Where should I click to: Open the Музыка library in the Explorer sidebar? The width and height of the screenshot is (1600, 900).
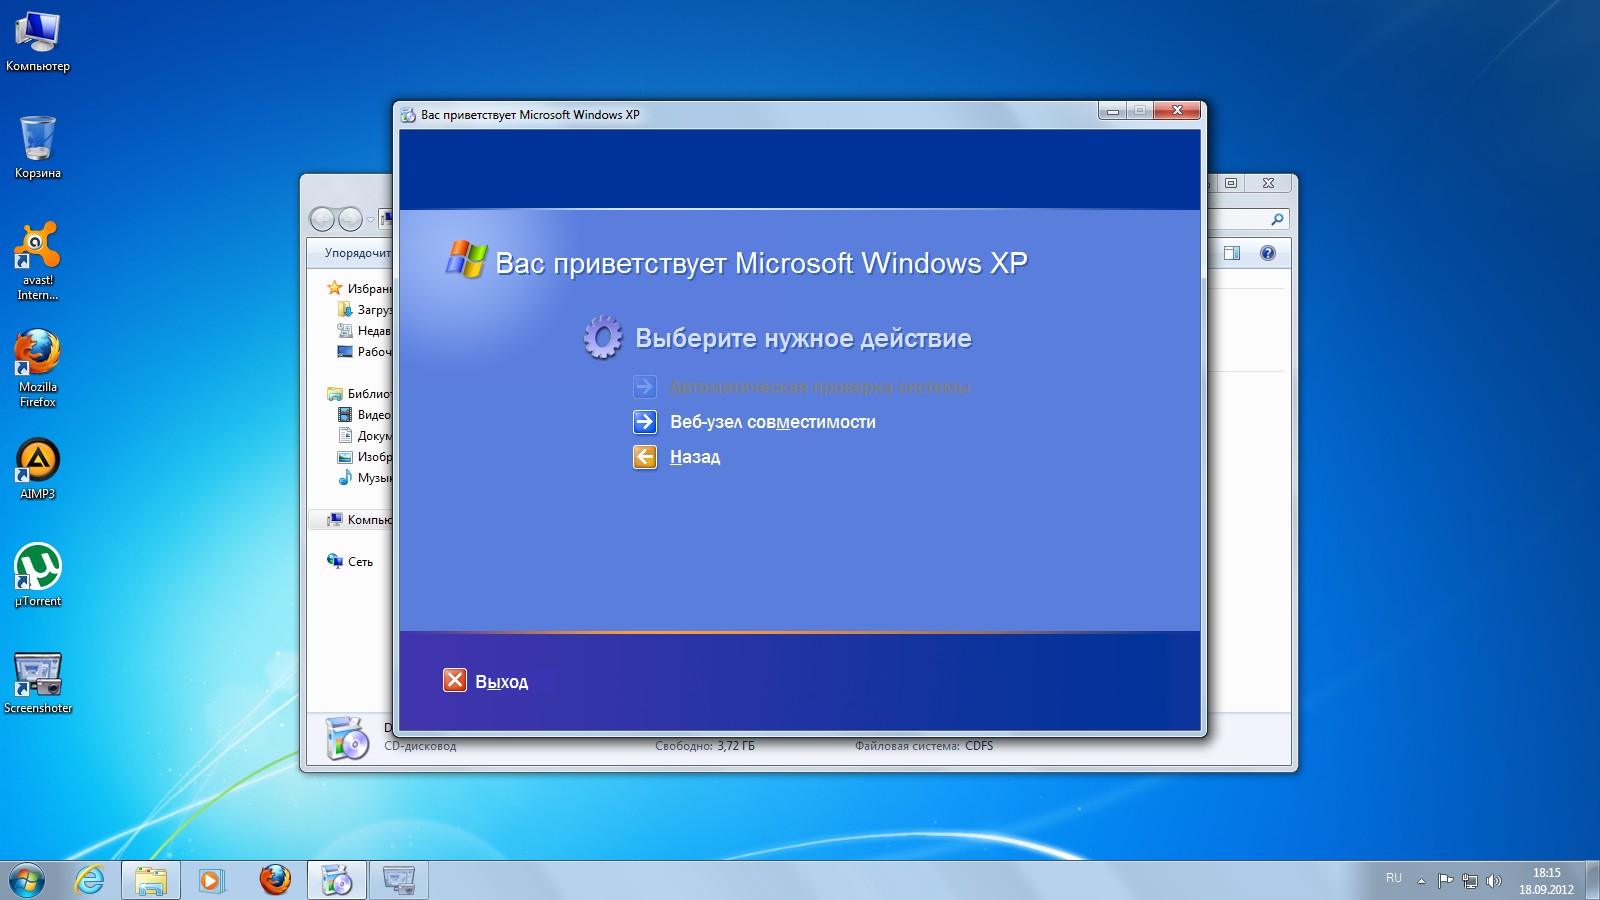[365, 478]
